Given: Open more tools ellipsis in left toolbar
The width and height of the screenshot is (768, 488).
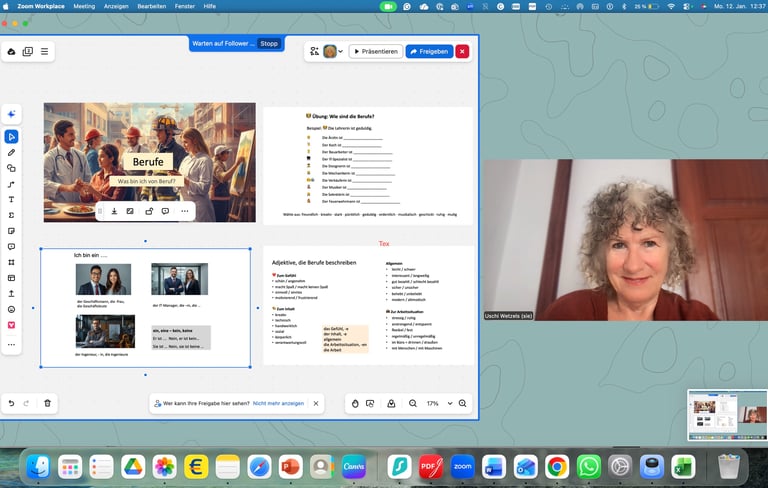Looking at the screenshot, I should [x=11, y=344].
